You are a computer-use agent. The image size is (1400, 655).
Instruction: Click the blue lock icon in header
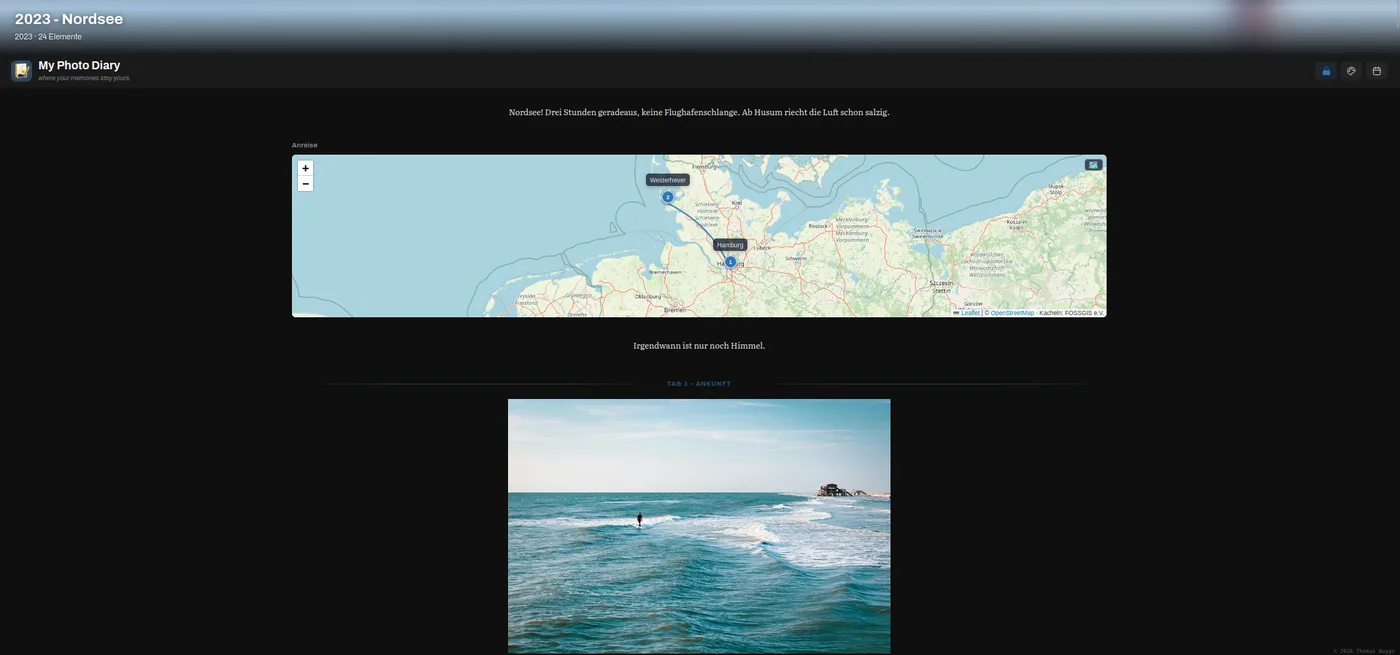tap(1326, 71)
